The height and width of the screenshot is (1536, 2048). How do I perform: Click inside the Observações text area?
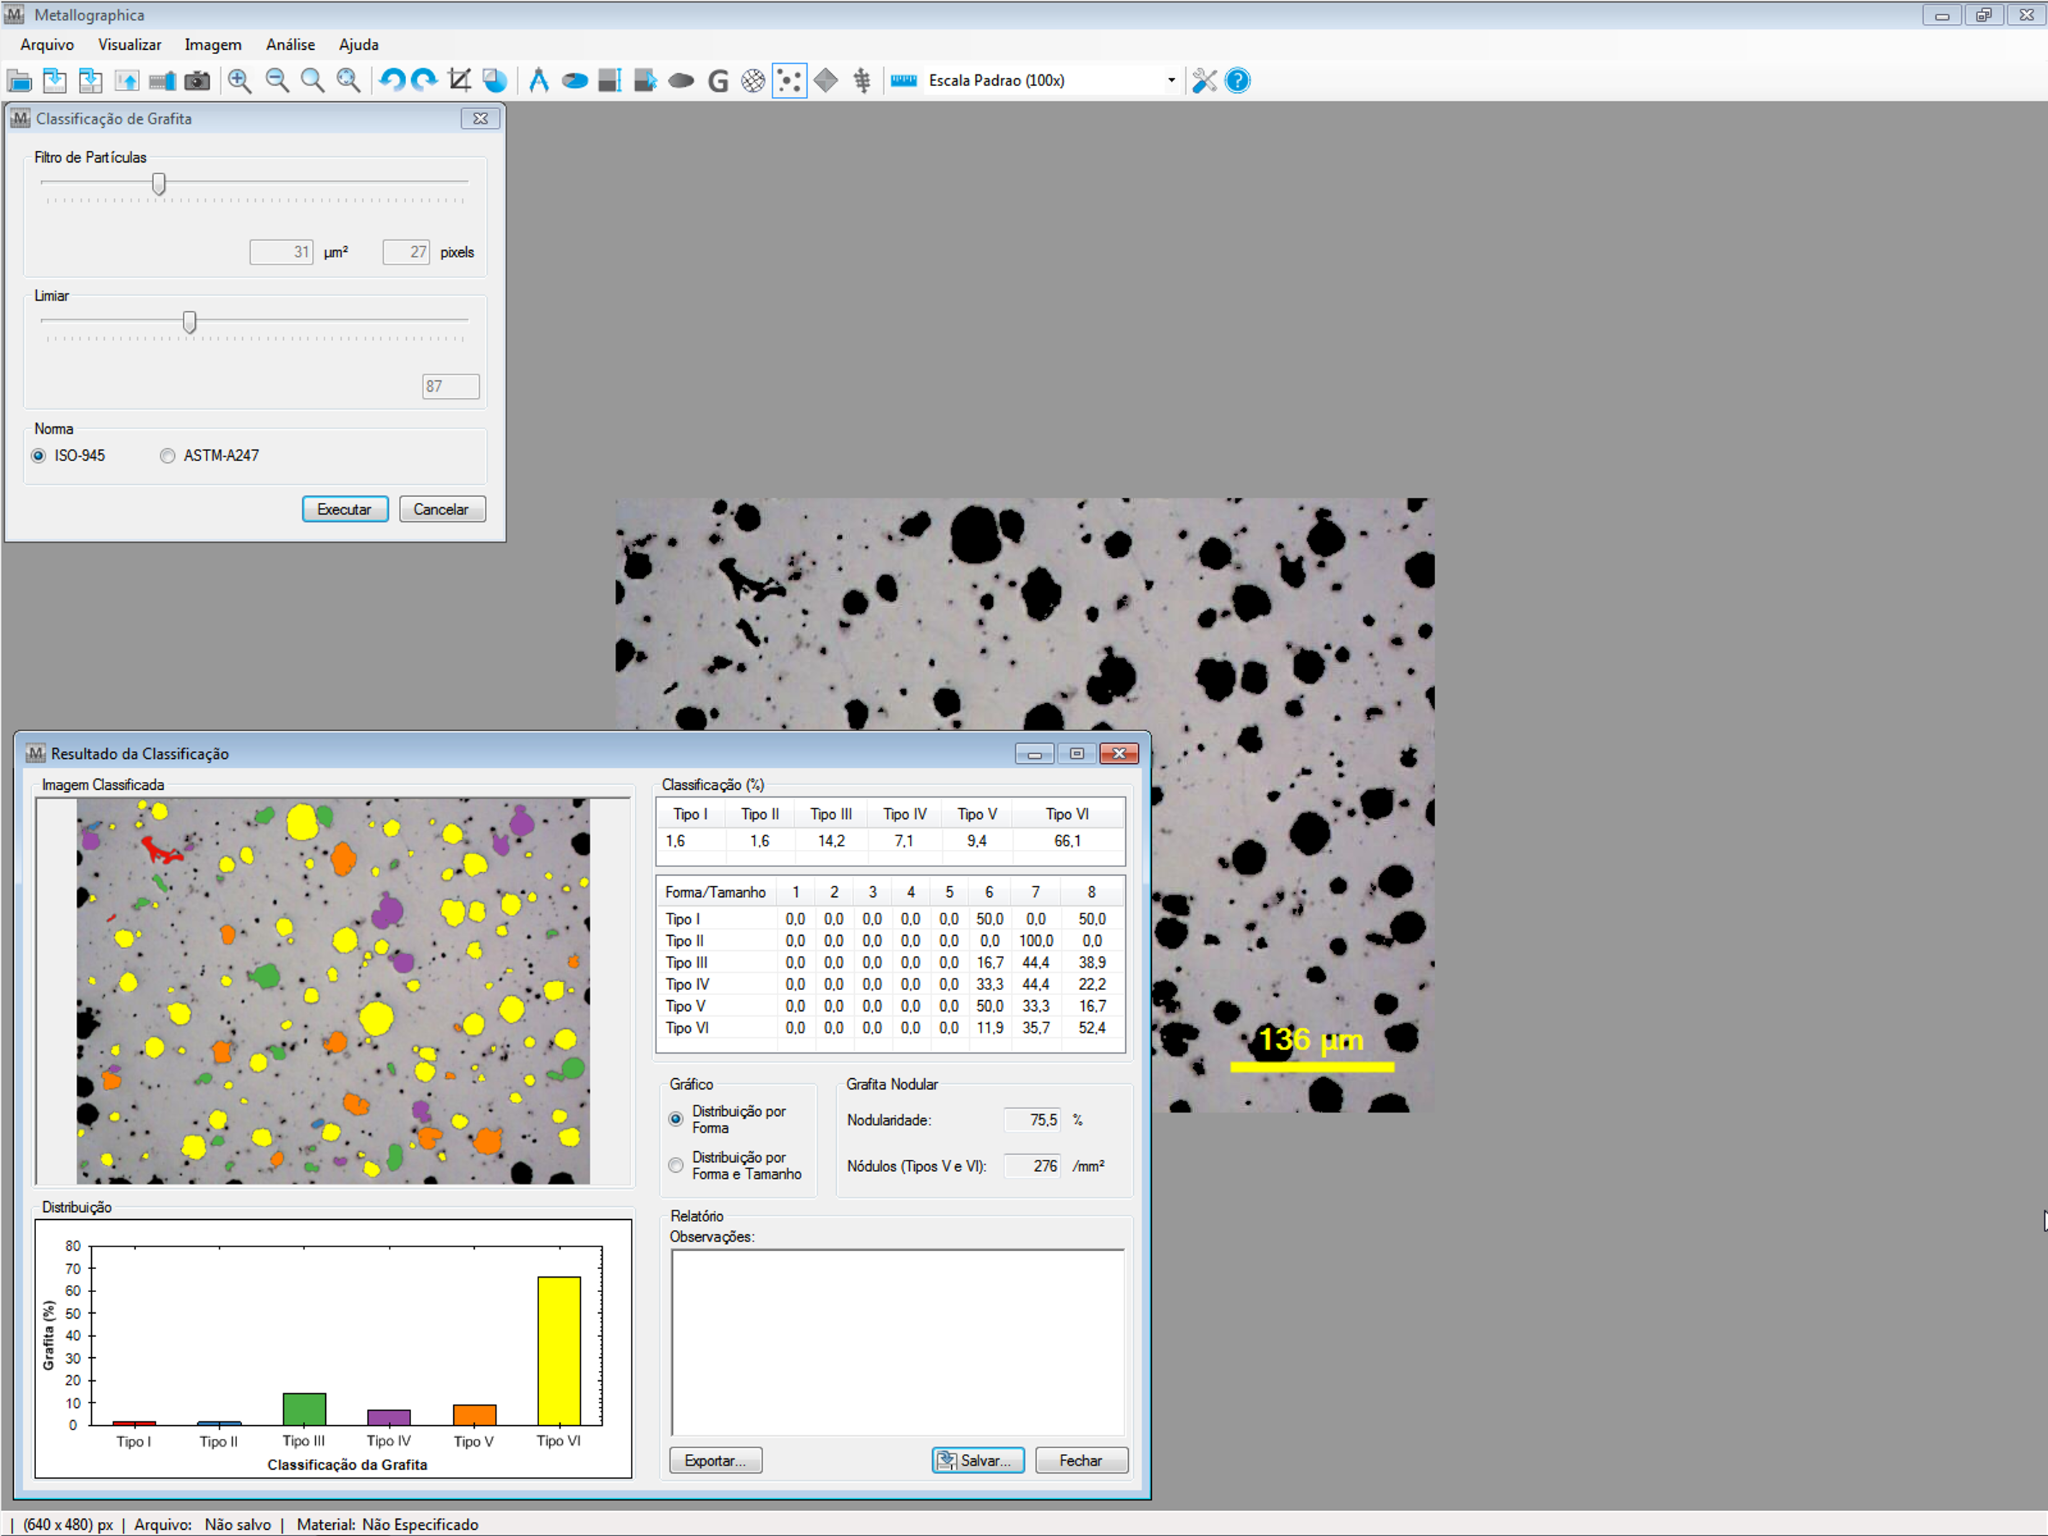[x=897, y=1342]
